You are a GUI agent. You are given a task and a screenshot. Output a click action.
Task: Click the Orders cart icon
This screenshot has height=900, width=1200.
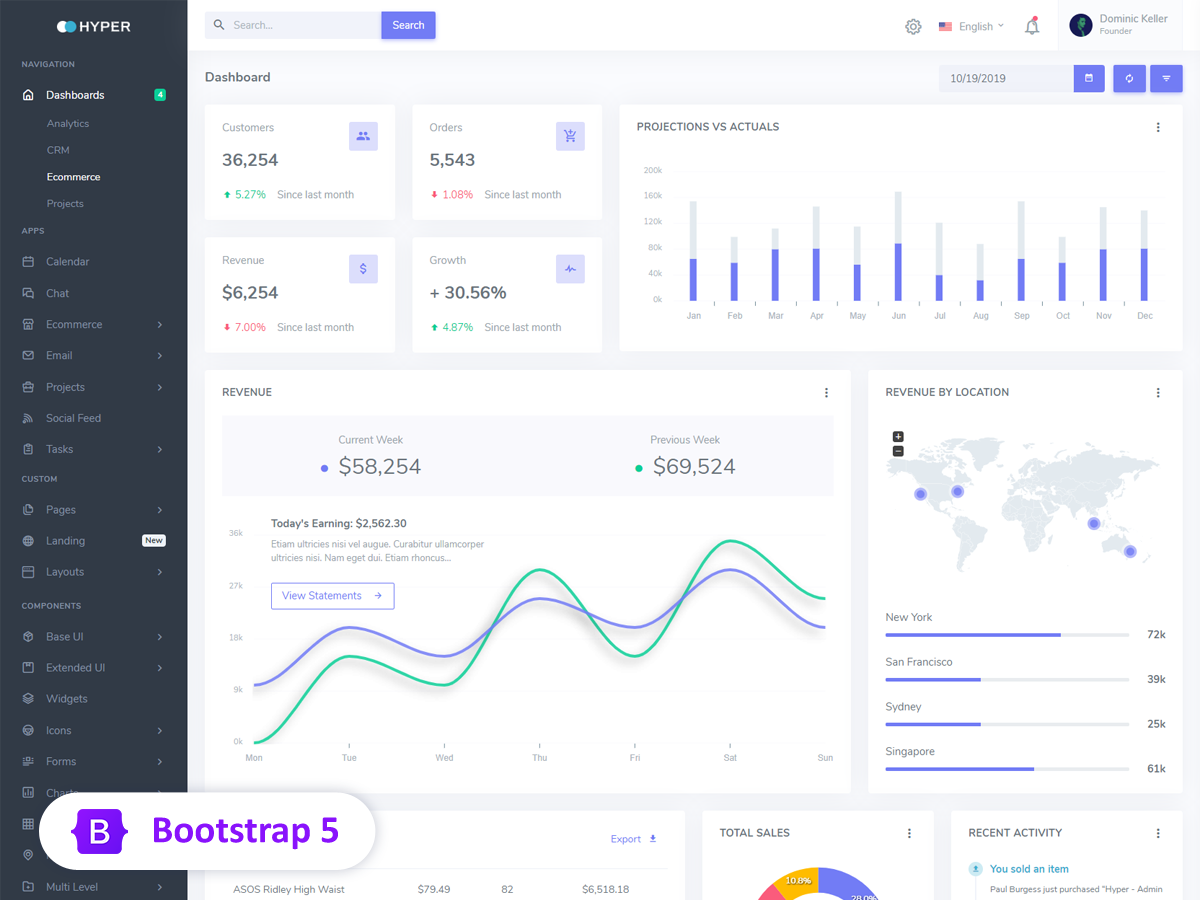click(x=570, y=136)
